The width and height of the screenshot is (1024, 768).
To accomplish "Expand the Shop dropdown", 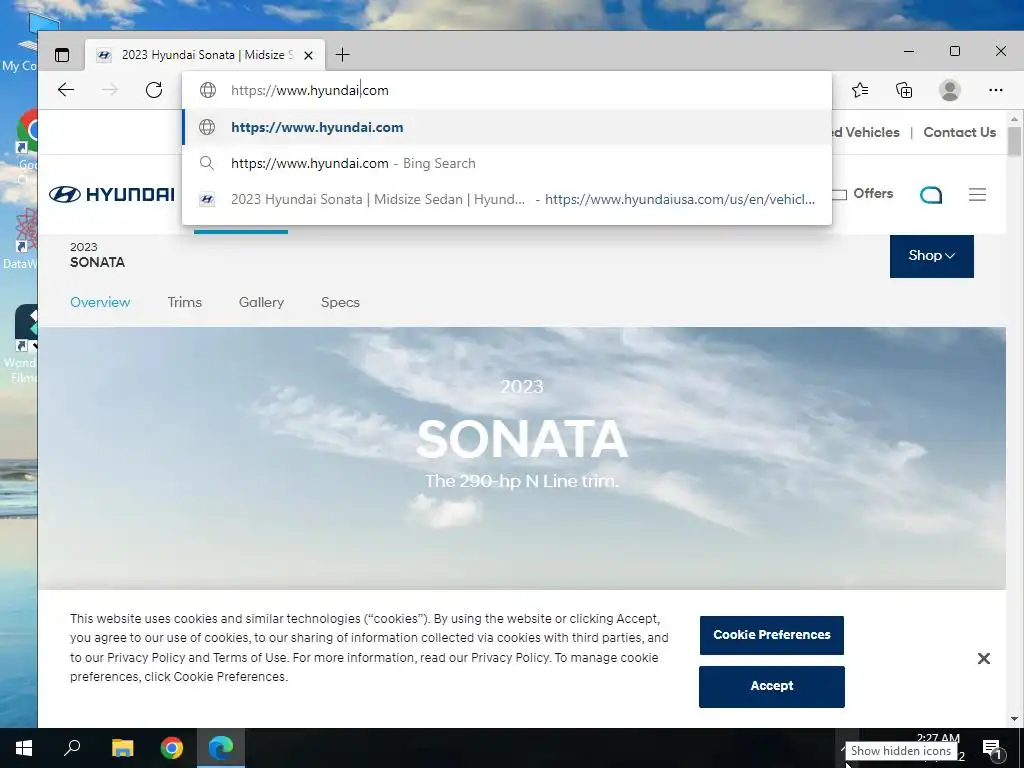I will tap(931, 256).
